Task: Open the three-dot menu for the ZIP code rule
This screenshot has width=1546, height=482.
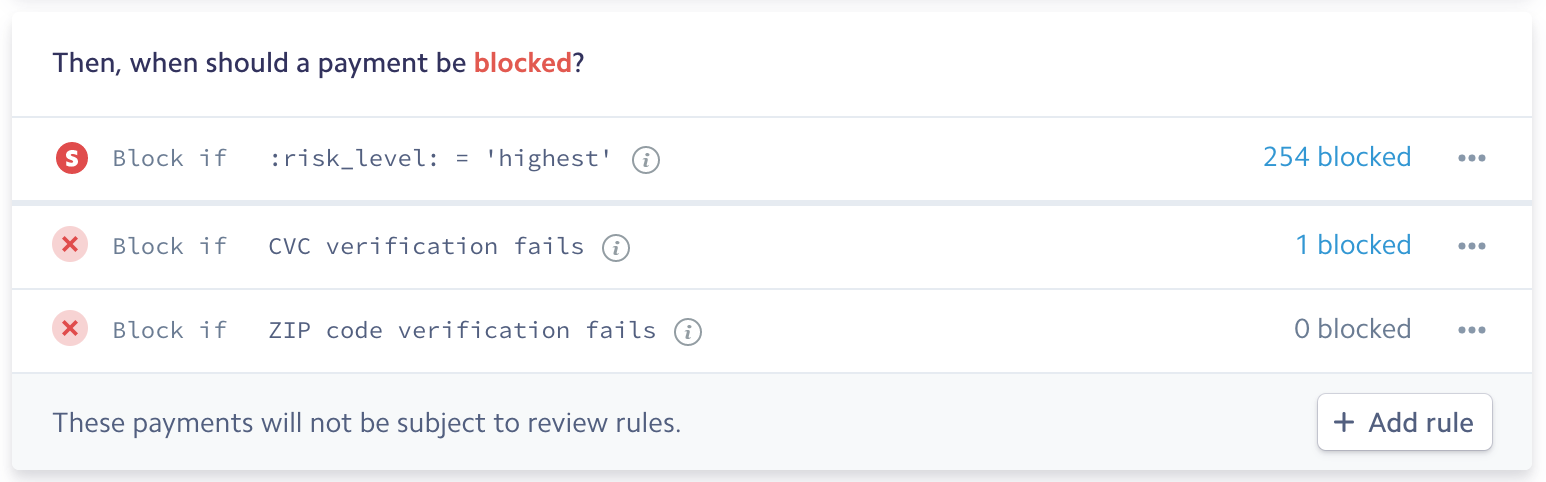Action: (1472, 330)
